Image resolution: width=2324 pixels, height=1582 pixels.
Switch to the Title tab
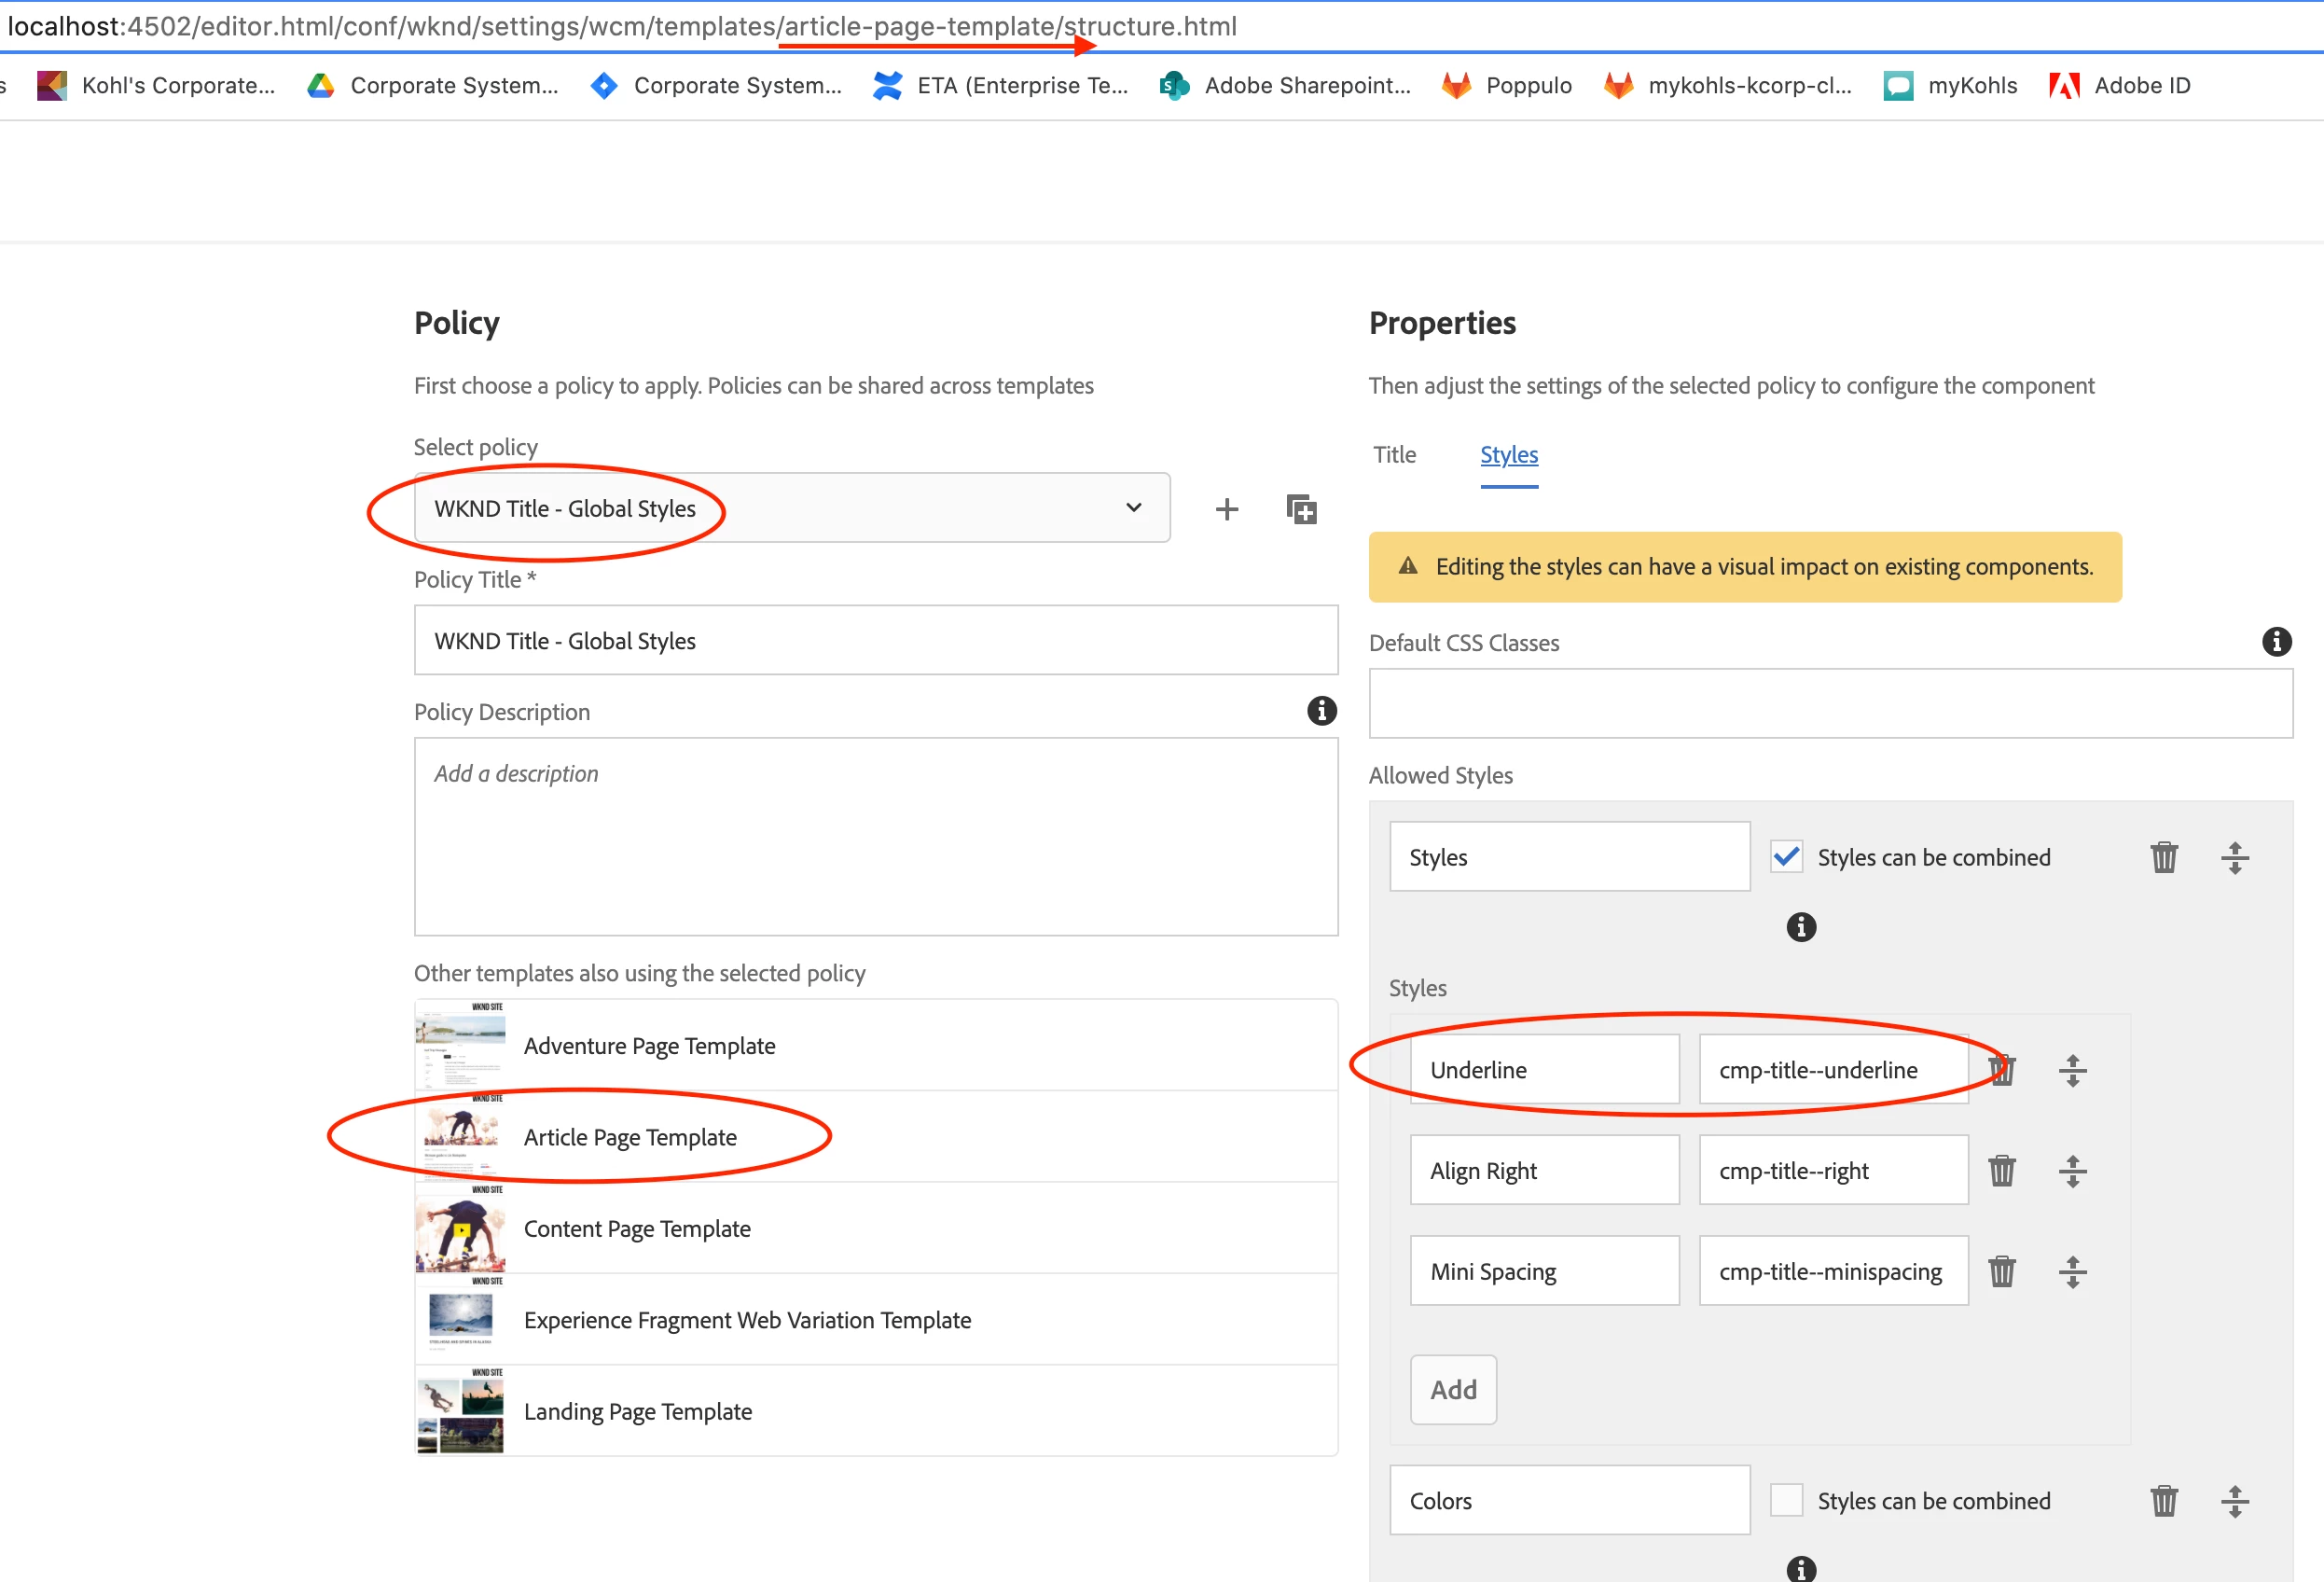coord(1394,455)
